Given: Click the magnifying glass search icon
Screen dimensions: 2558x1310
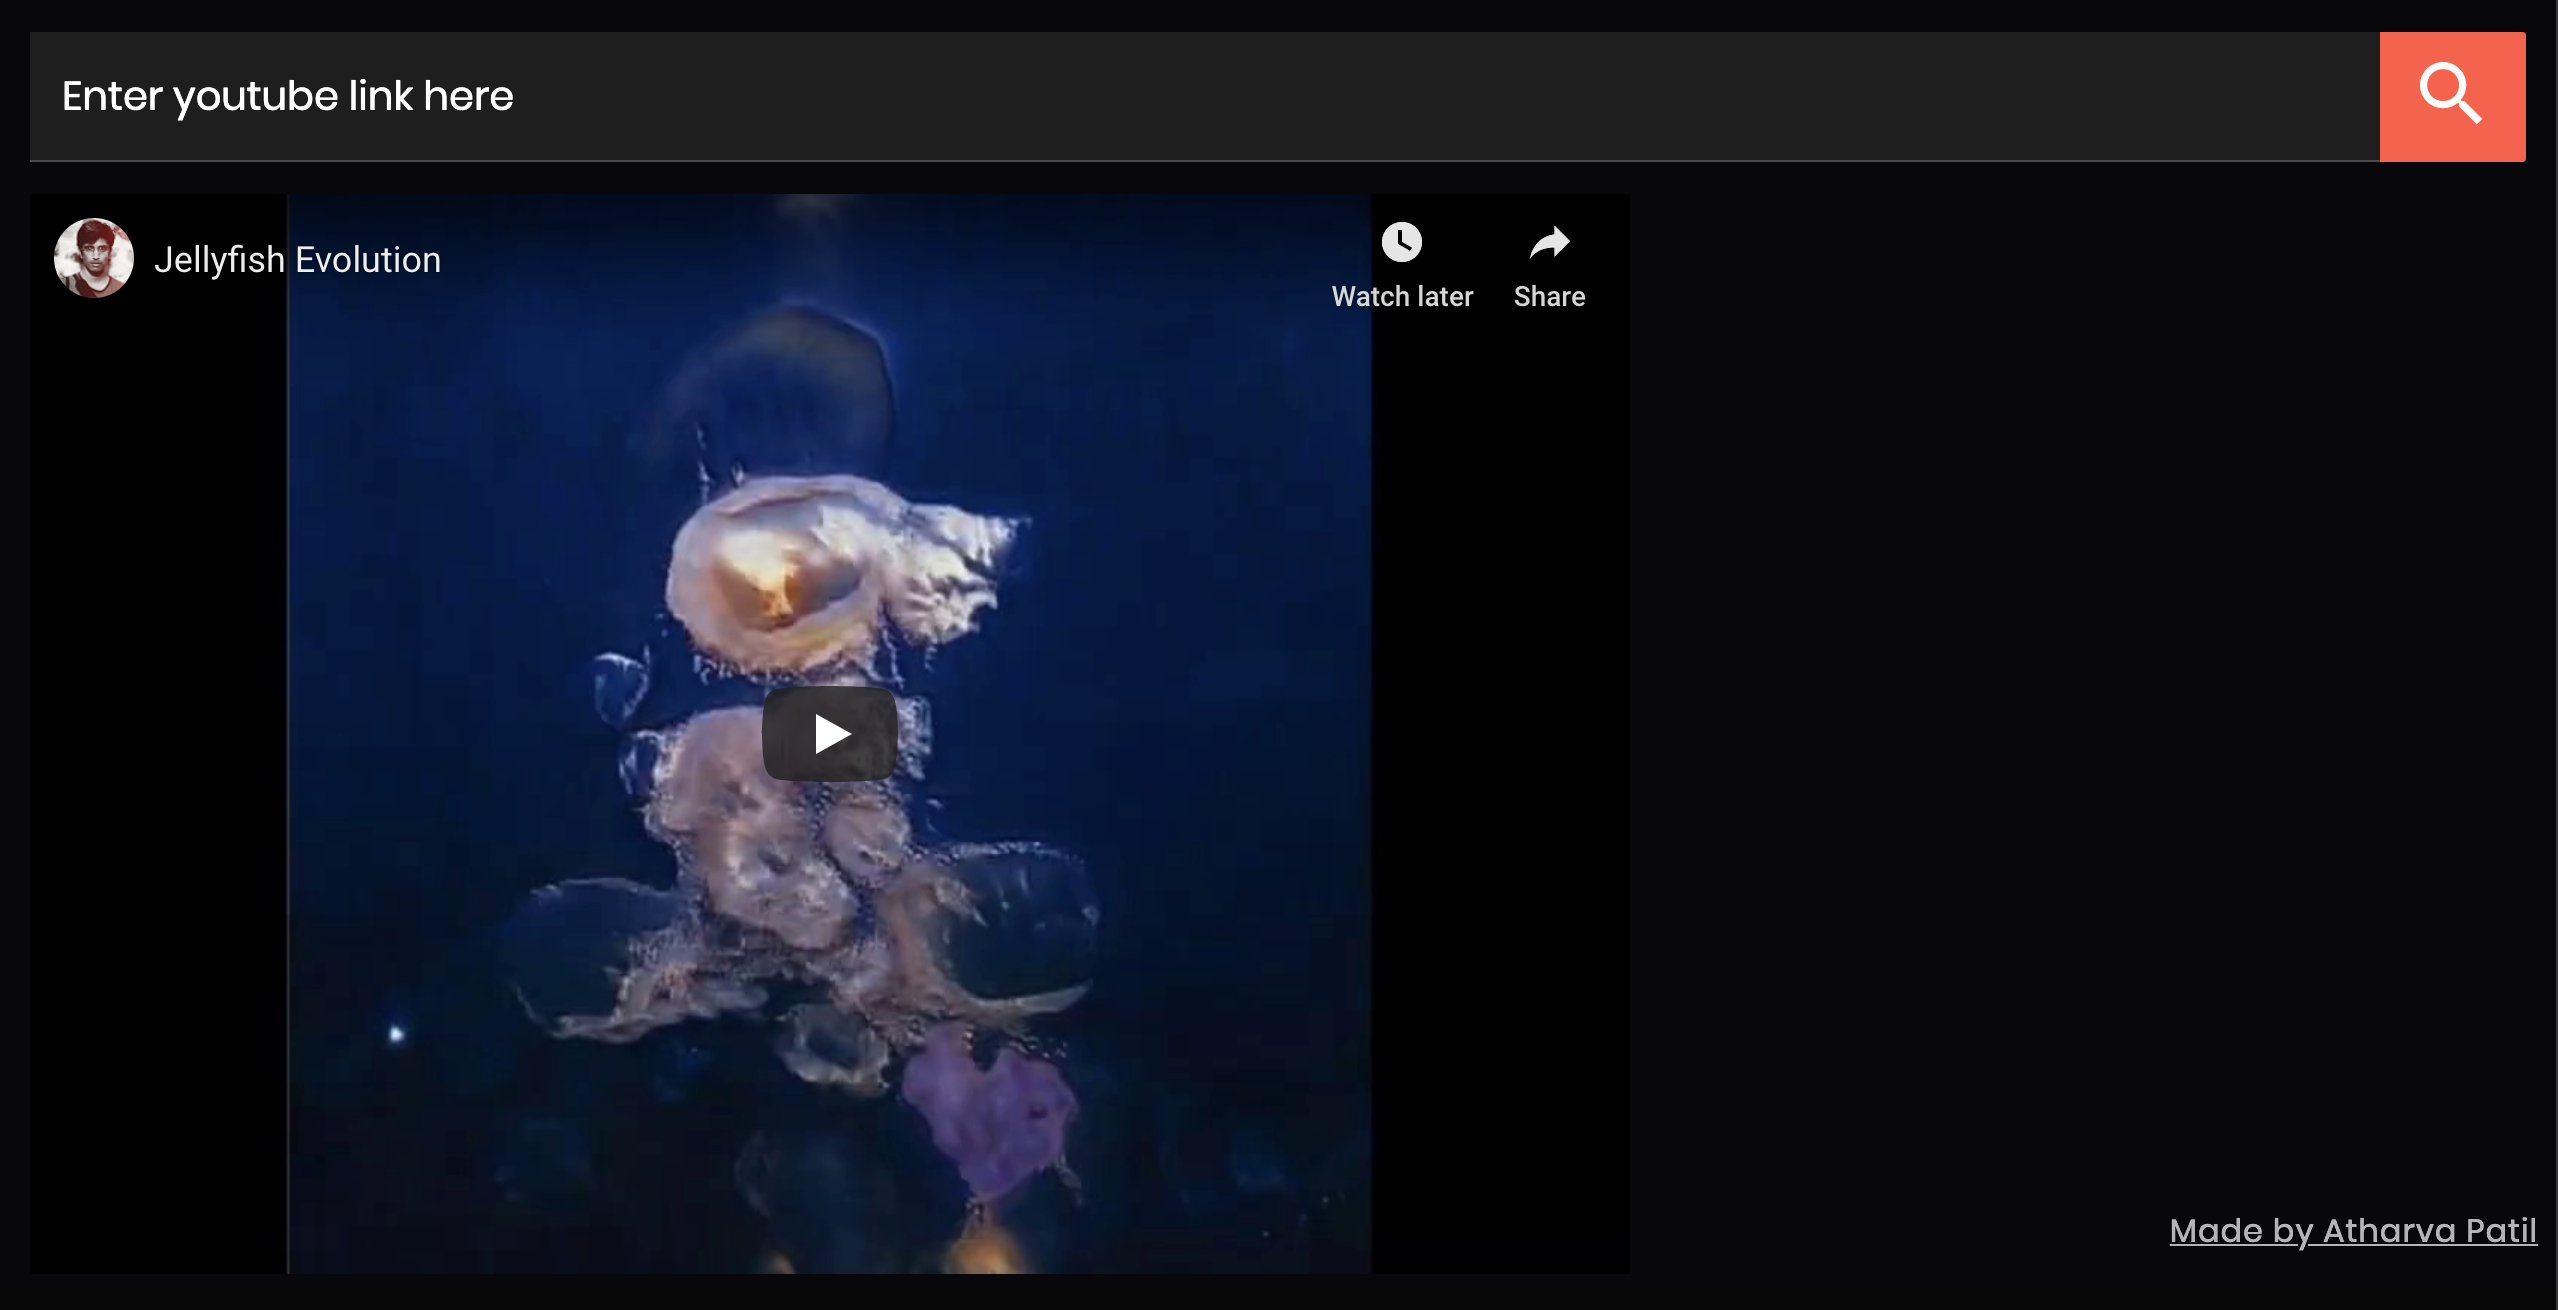Looking at the screenshot, I should pos(2450,94).
